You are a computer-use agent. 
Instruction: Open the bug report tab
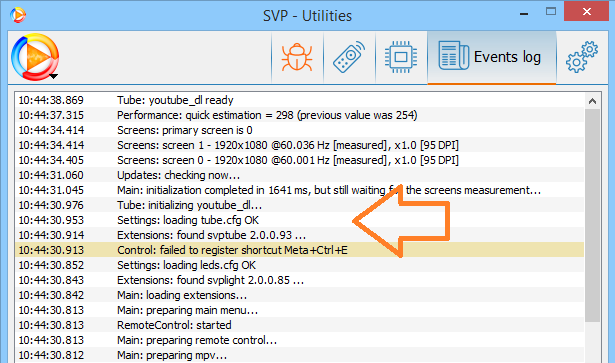[297, 57]
